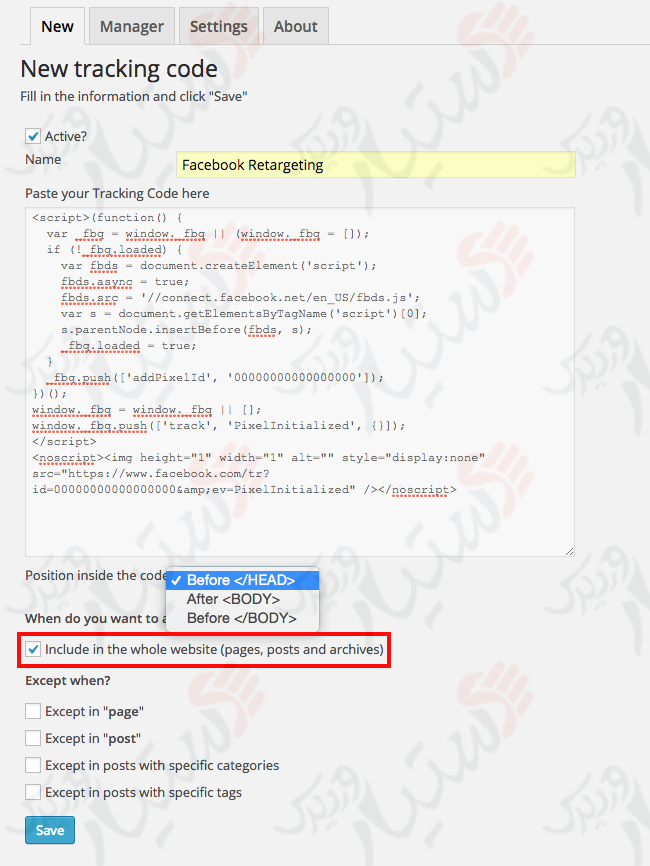Switch to the New tab
The image size is (650, 866).
[57, 26]
